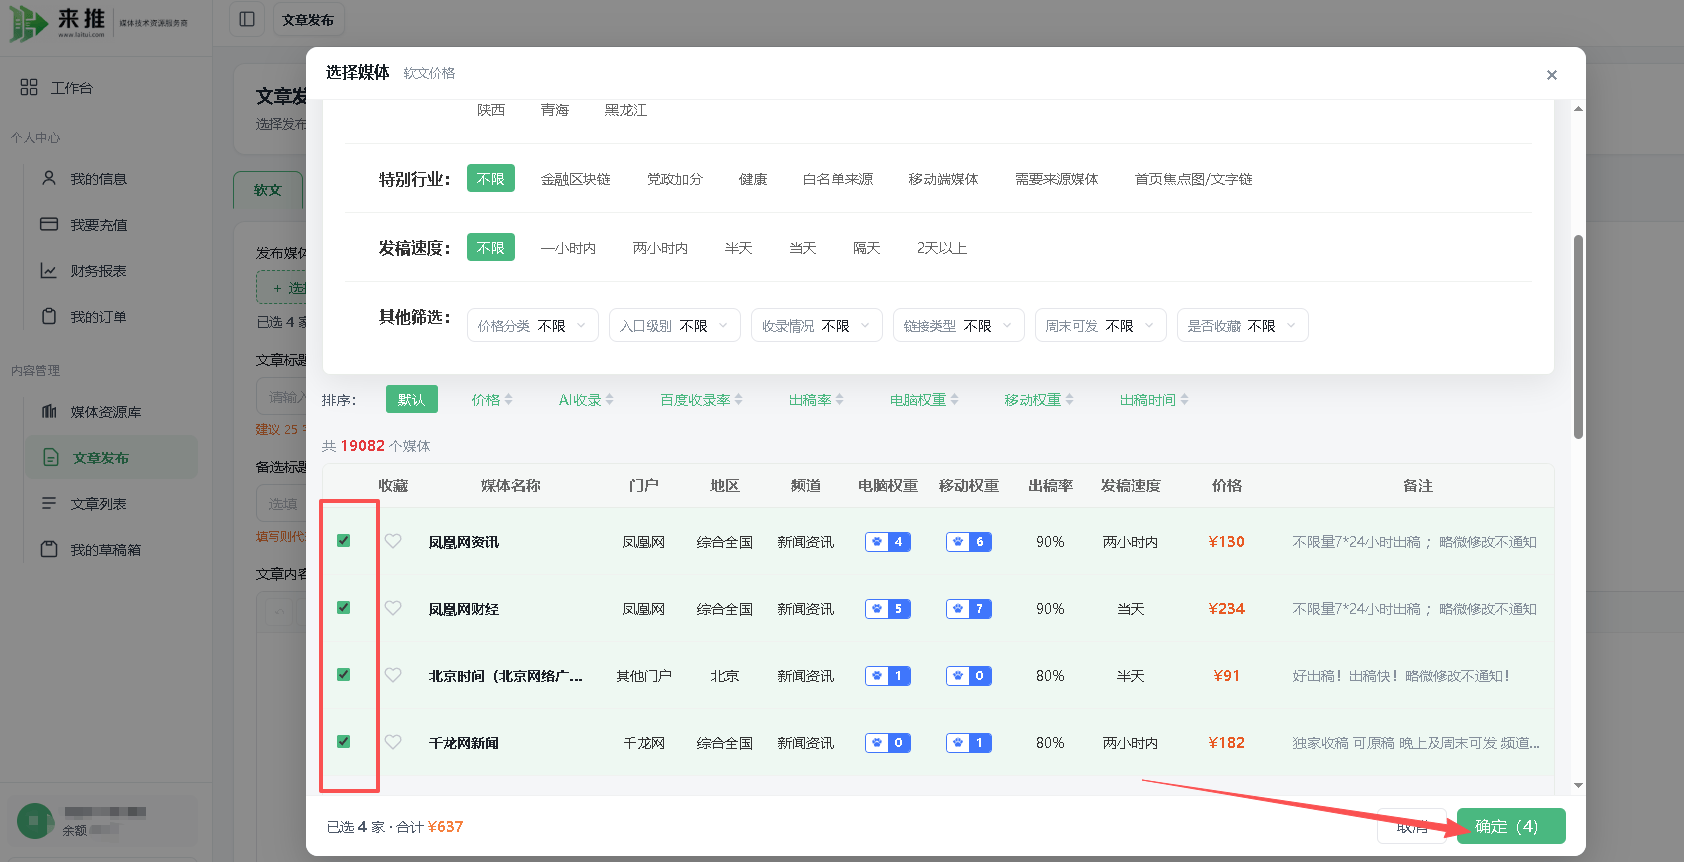Sort the media list by 百度收录率
This screenshot has width=1684, height=862.
coord(701,400)
